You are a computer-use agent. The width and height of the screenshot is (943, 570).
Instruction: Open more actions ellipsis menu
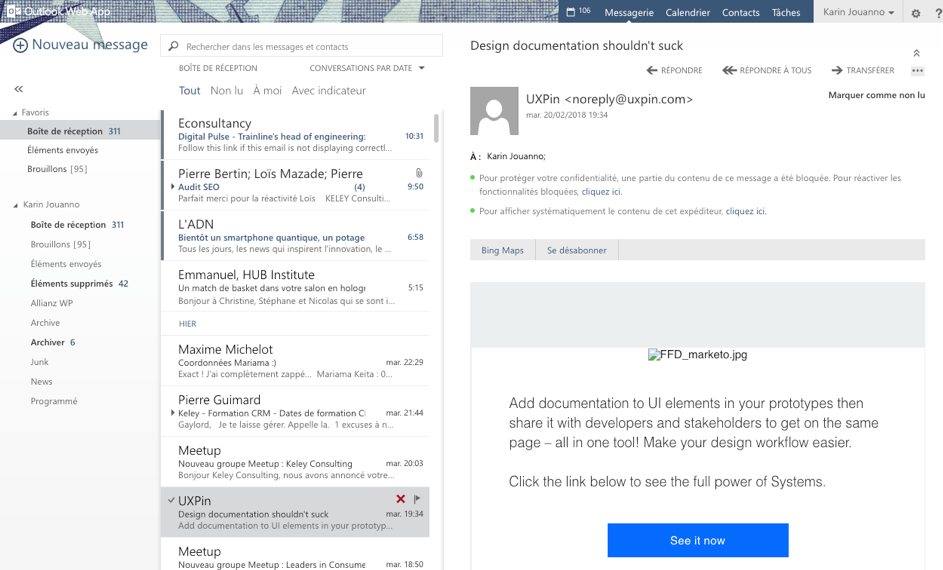tap(917, 70)
